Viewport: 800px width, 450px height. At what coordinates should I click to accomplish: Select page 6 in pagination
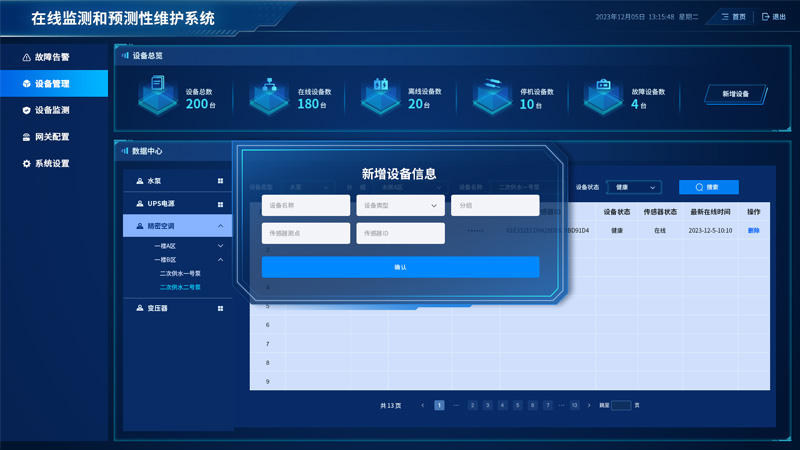533,406
